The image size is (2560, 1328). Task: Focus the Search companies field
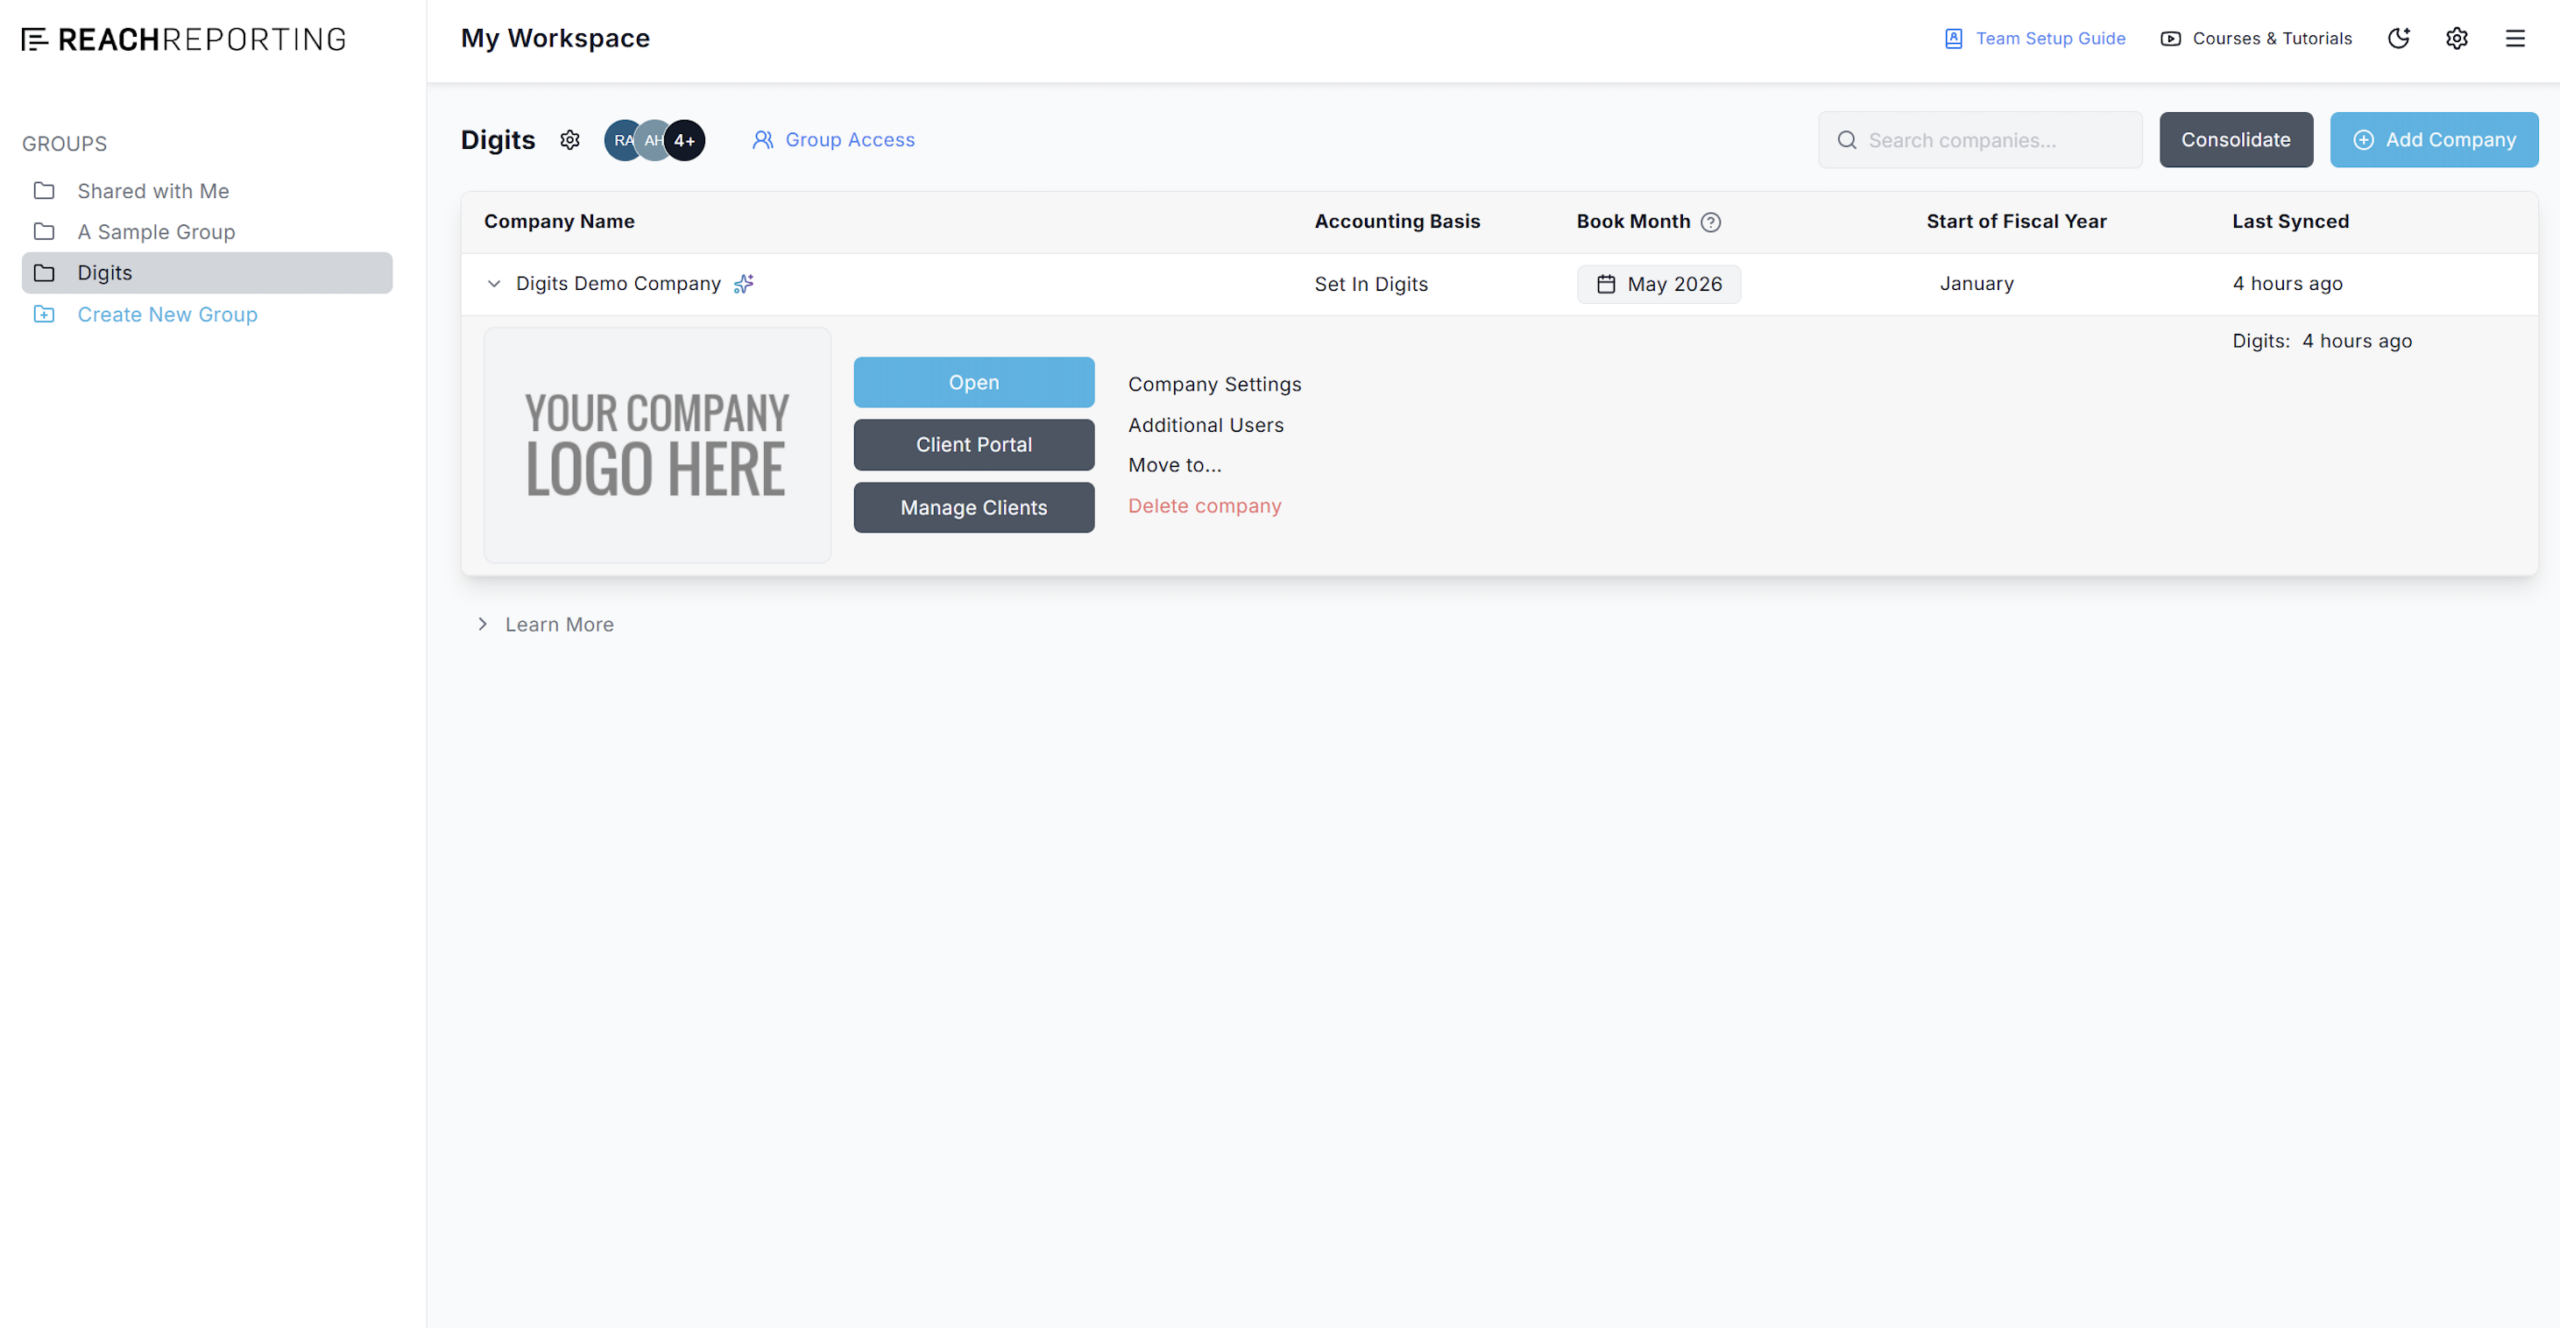[x=1980, y=140]
